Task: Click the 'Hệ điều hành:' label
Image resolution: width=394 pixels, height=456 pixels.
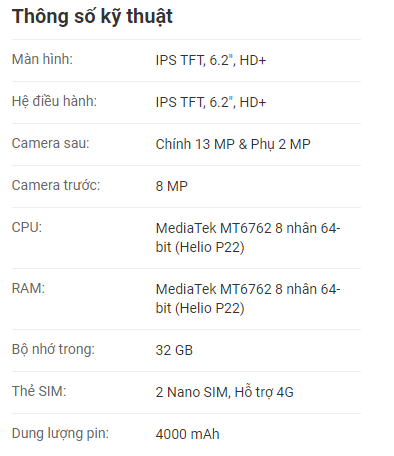Action: click(x=54, y=101)
